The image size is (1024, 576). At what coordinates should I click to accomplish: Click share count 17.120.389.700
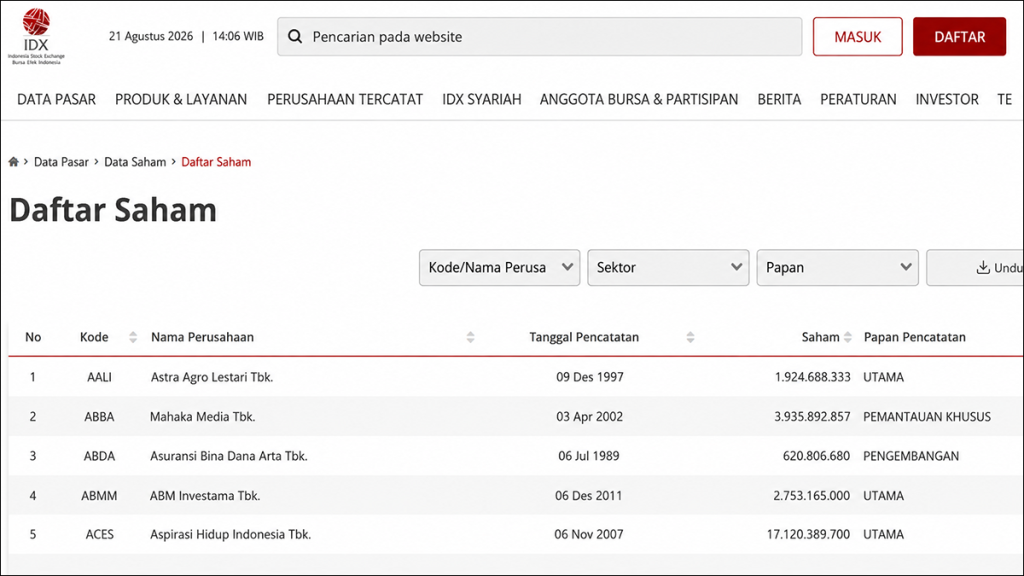[x=808, y=534]
